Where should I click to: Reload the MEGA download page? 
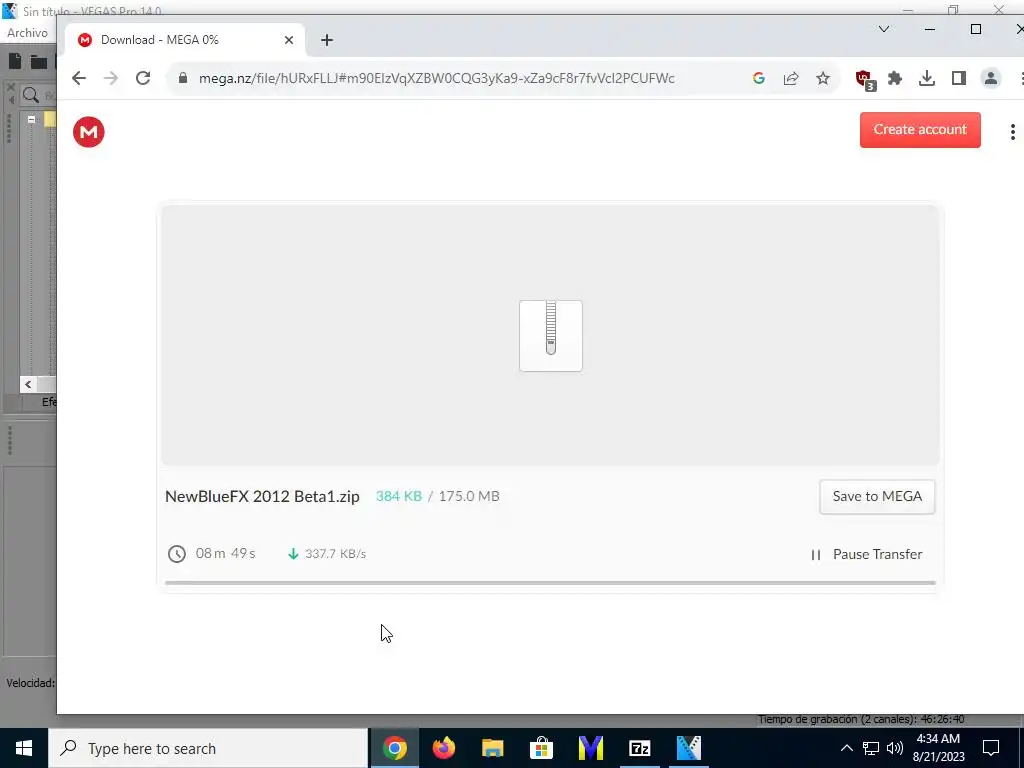(143, 78)
